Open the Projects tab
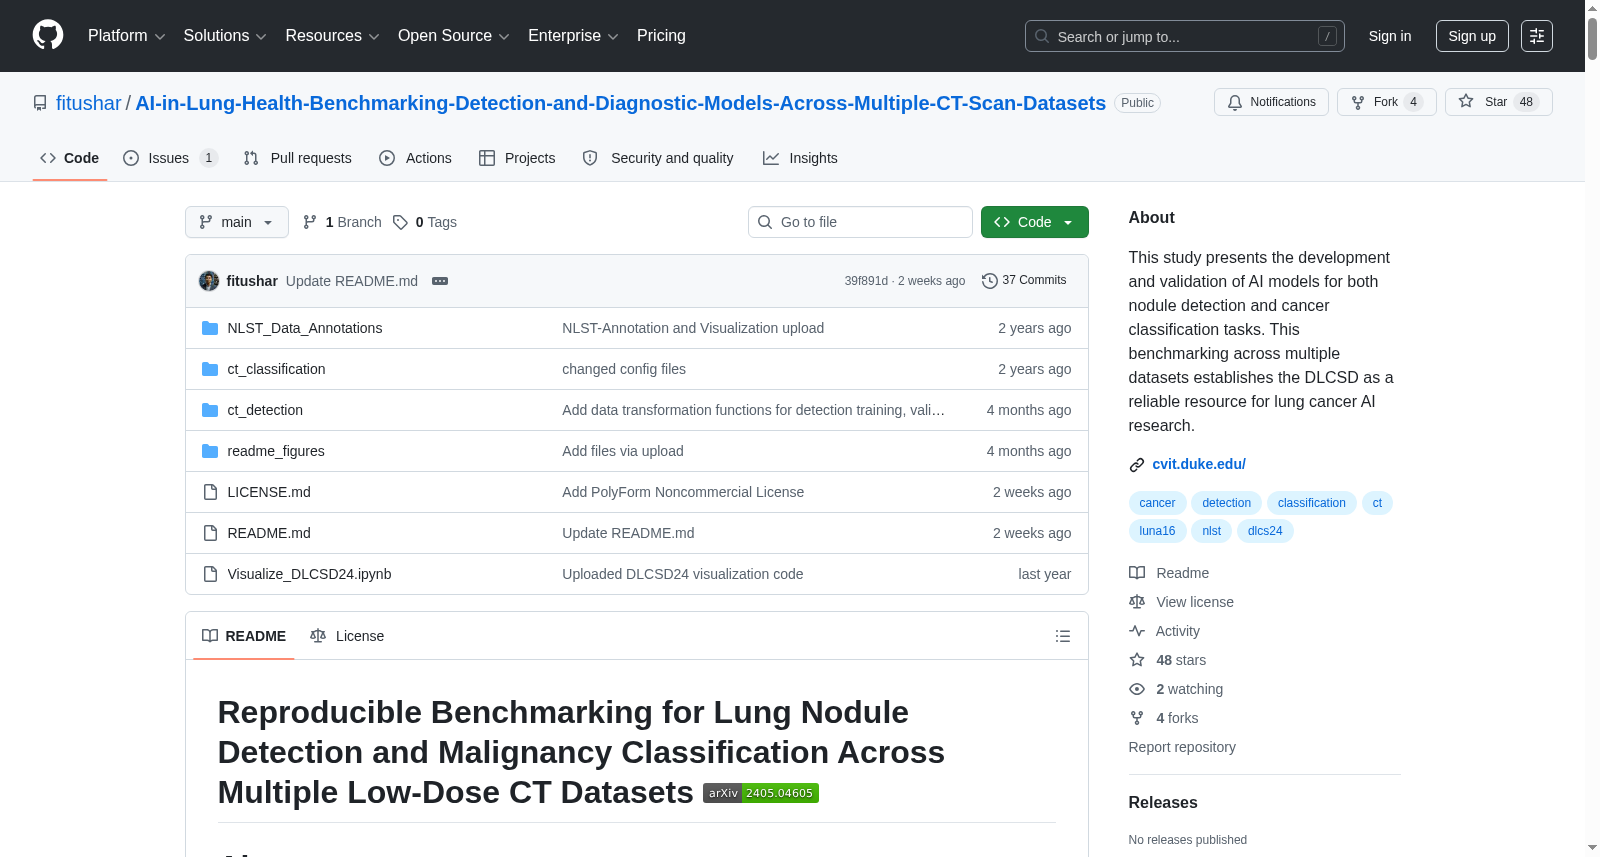The height and width of the screenshot is (857, 1600). pyautogui.click(x=517, y=158)
